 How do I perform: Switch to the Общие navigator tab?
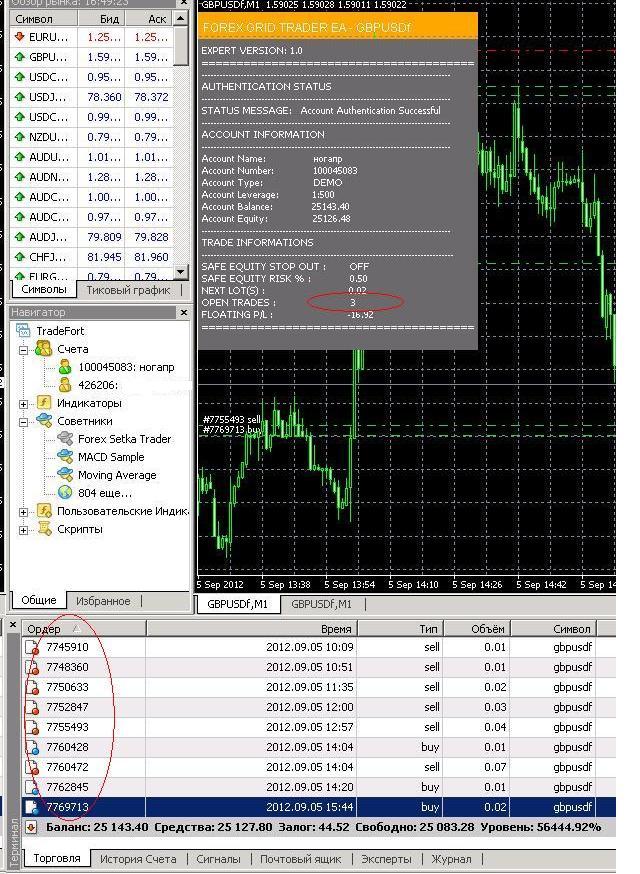pyautogui.click(x=38, y=600)
